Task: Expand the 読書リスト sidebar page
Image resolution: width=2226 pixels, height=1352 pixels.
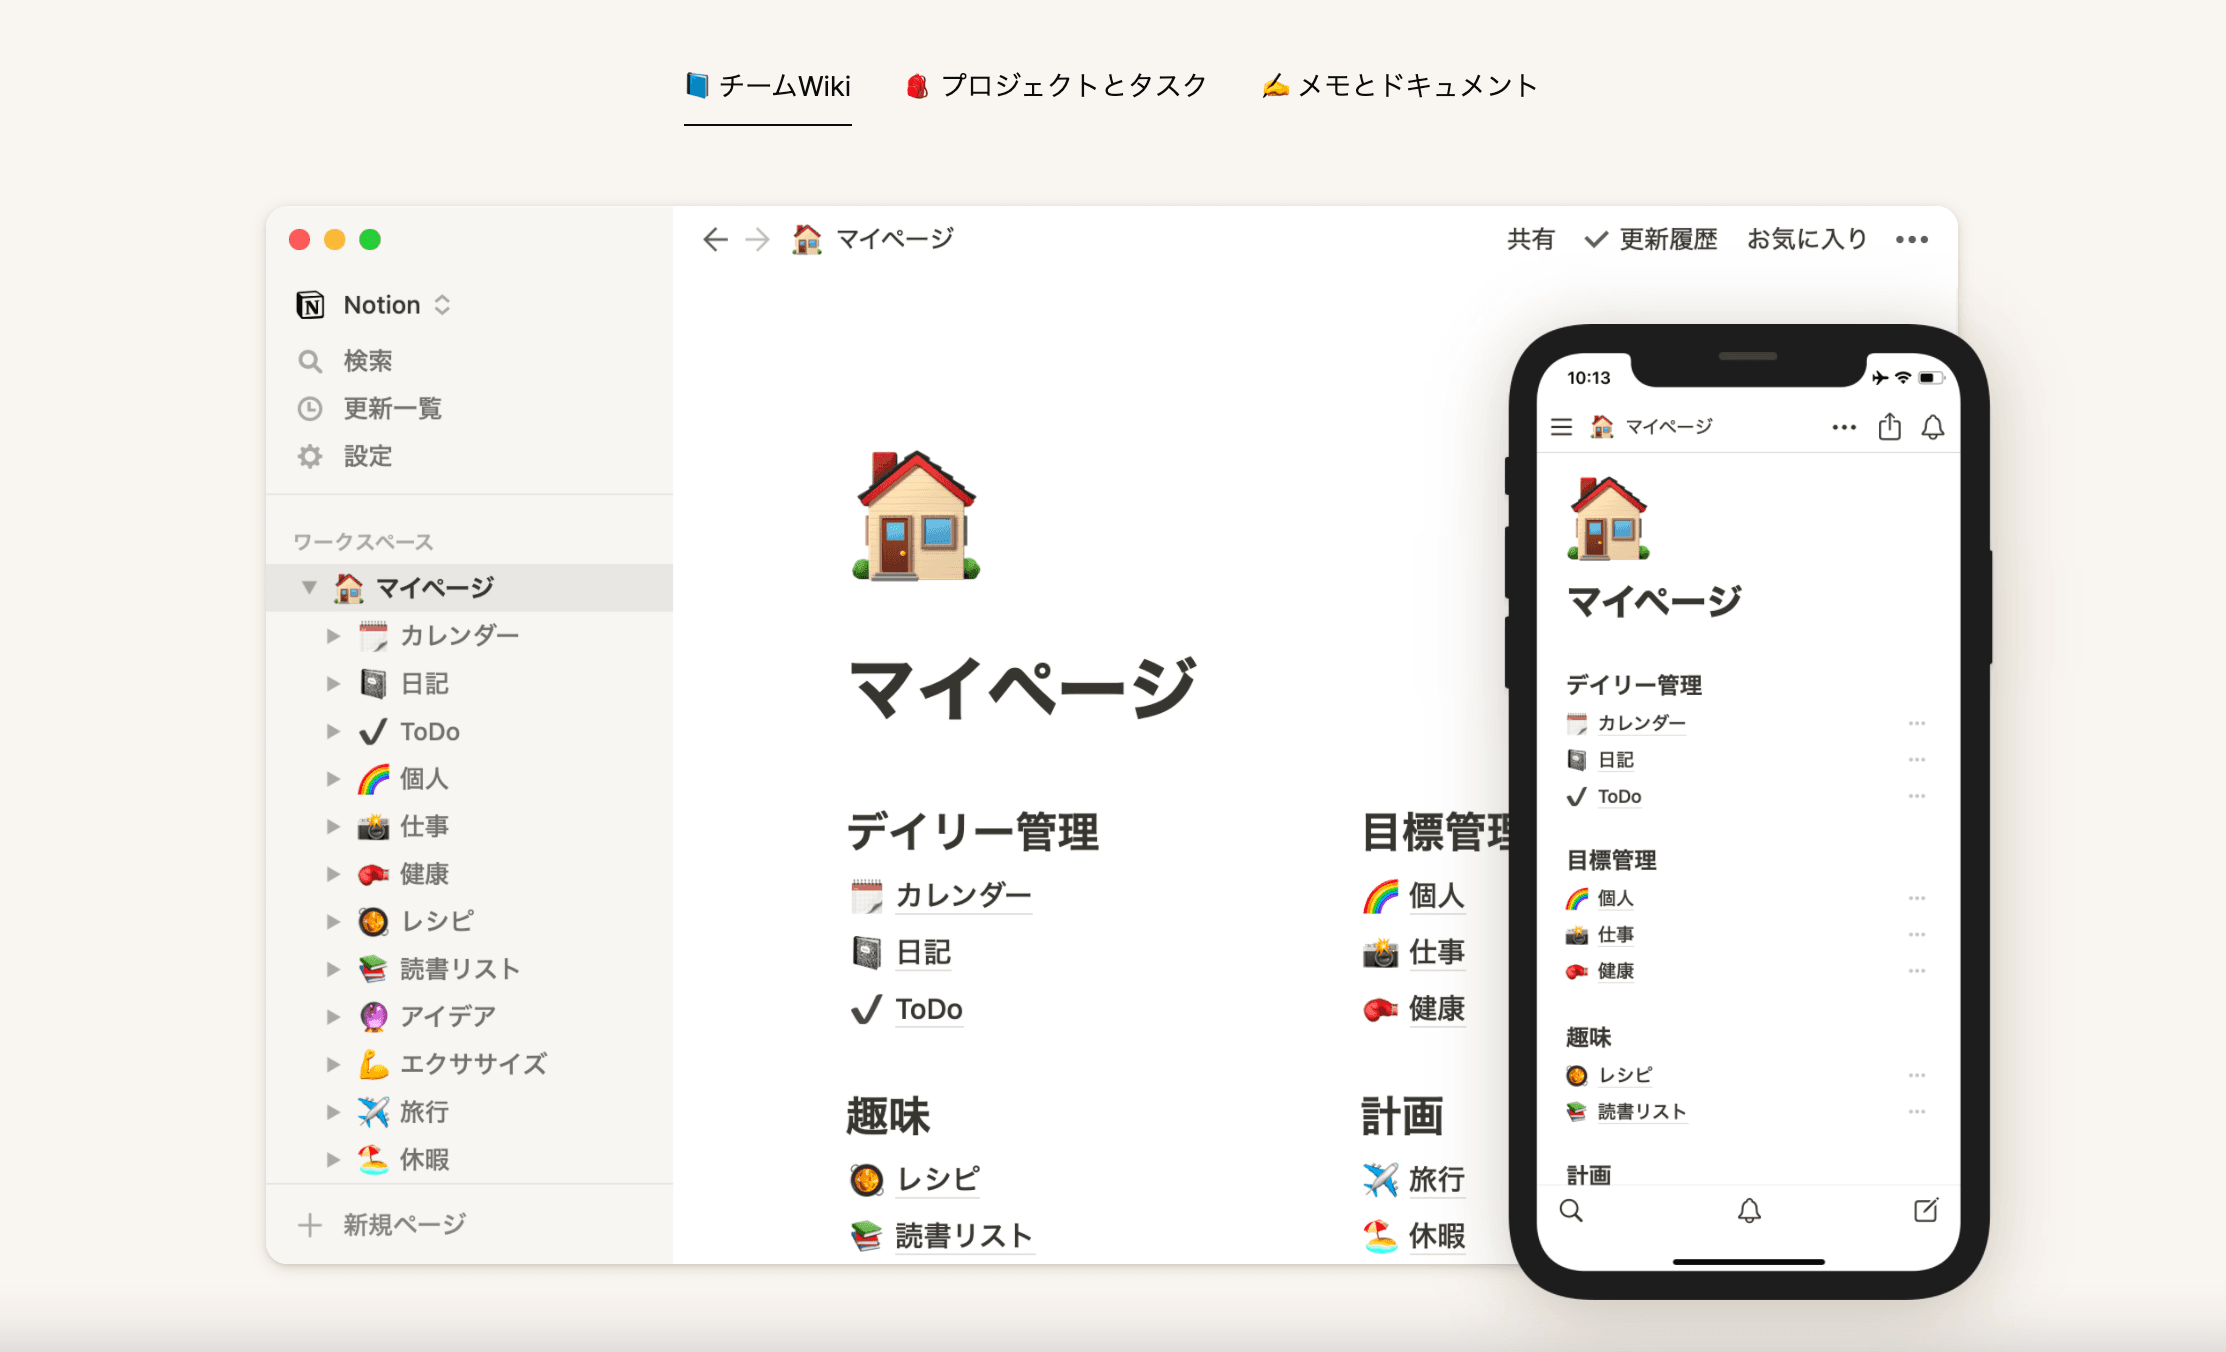Action: (x=333, y=969)
